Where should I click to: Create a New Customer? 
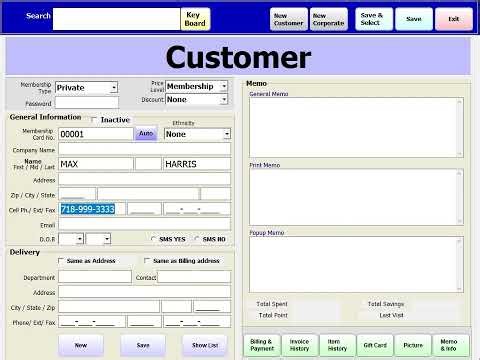pos(289,19)
